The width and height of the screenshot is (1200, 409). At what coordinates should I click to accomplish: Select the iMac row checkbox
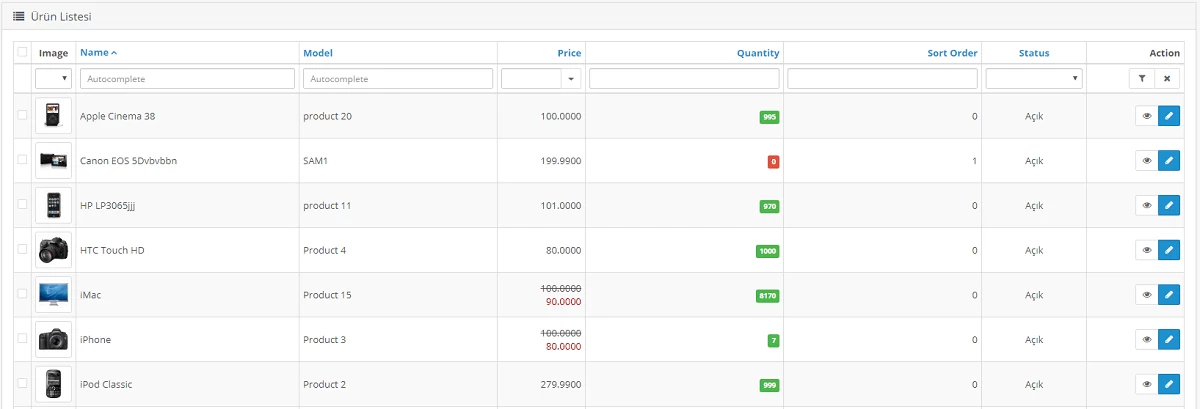[x=22, y=295]
